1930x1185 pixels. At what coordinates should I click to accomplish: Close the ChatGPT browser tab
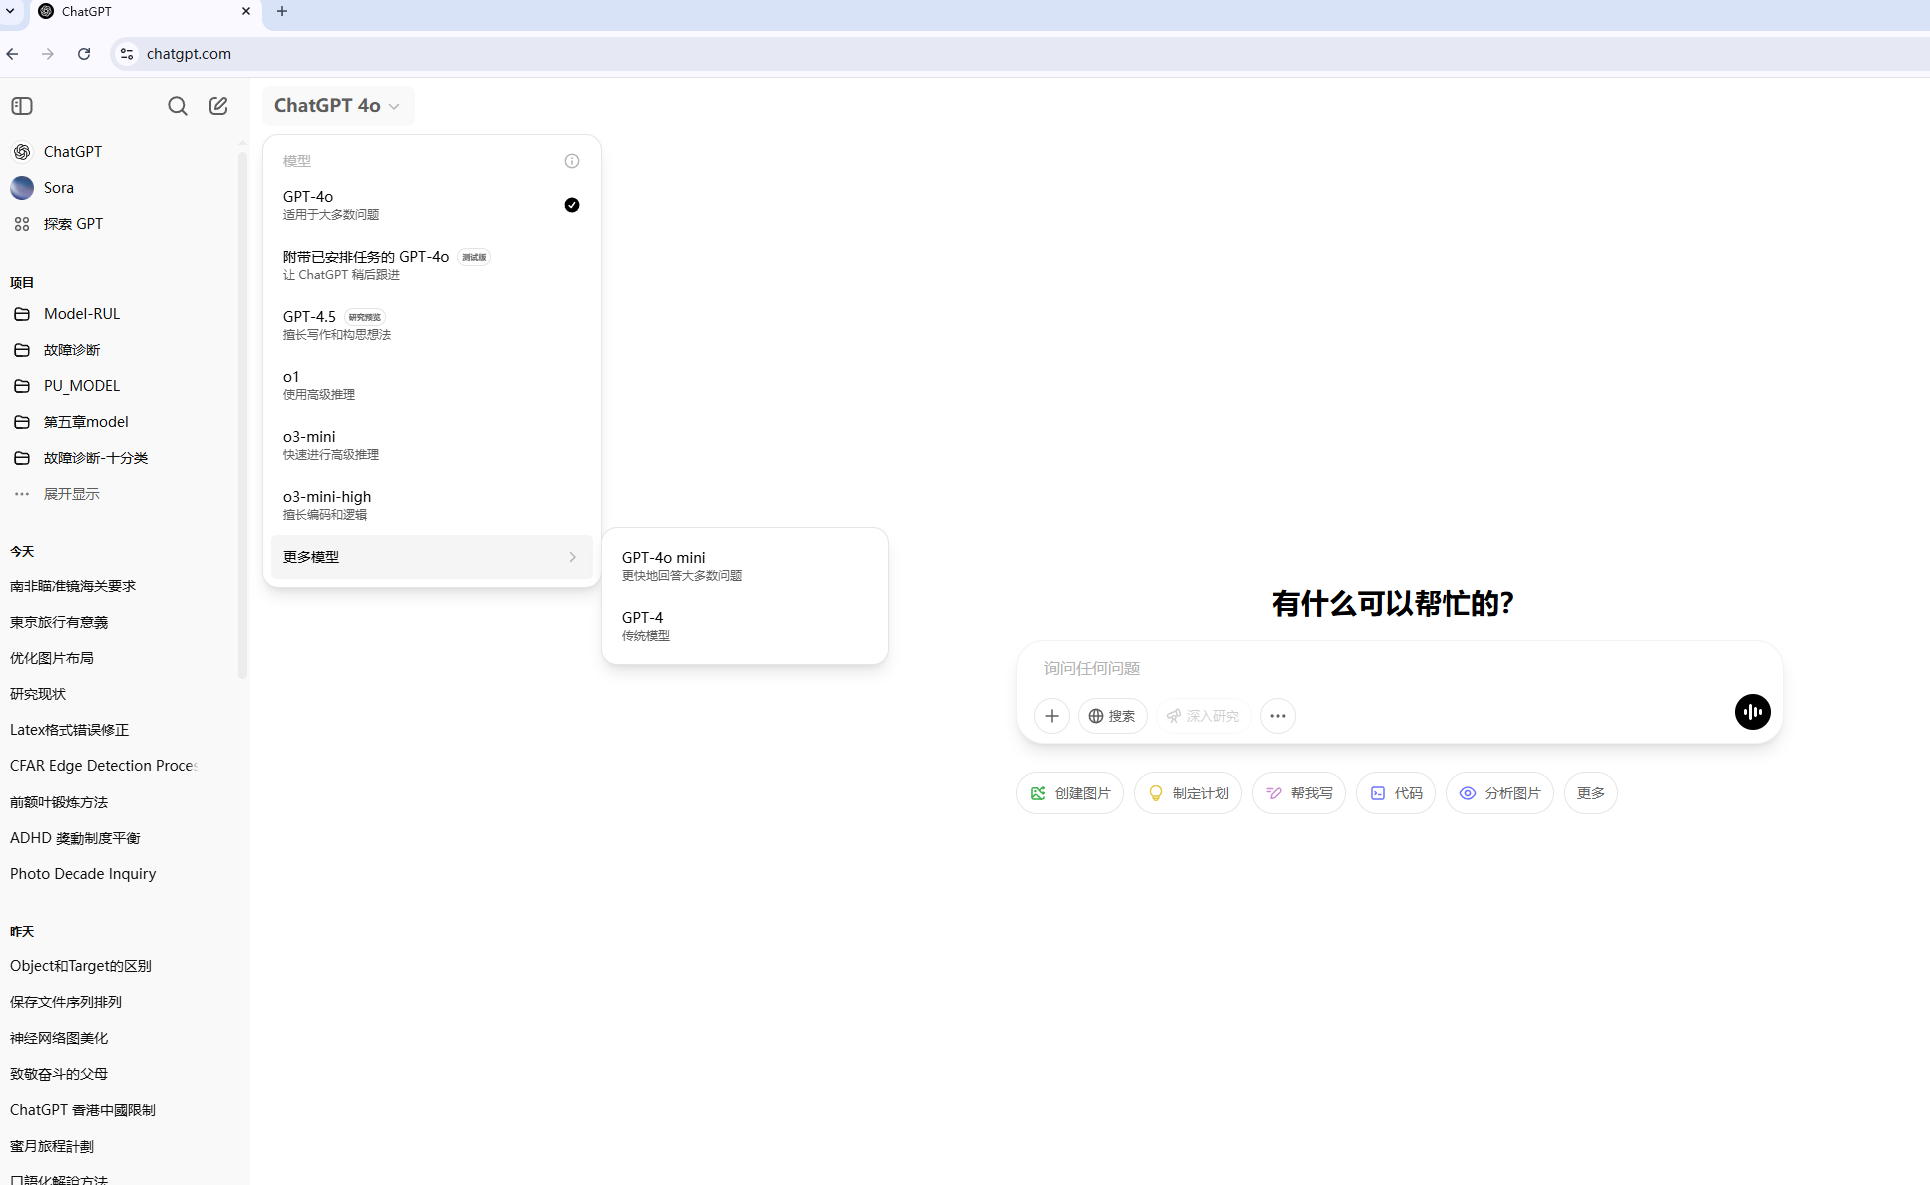point(246,11)
